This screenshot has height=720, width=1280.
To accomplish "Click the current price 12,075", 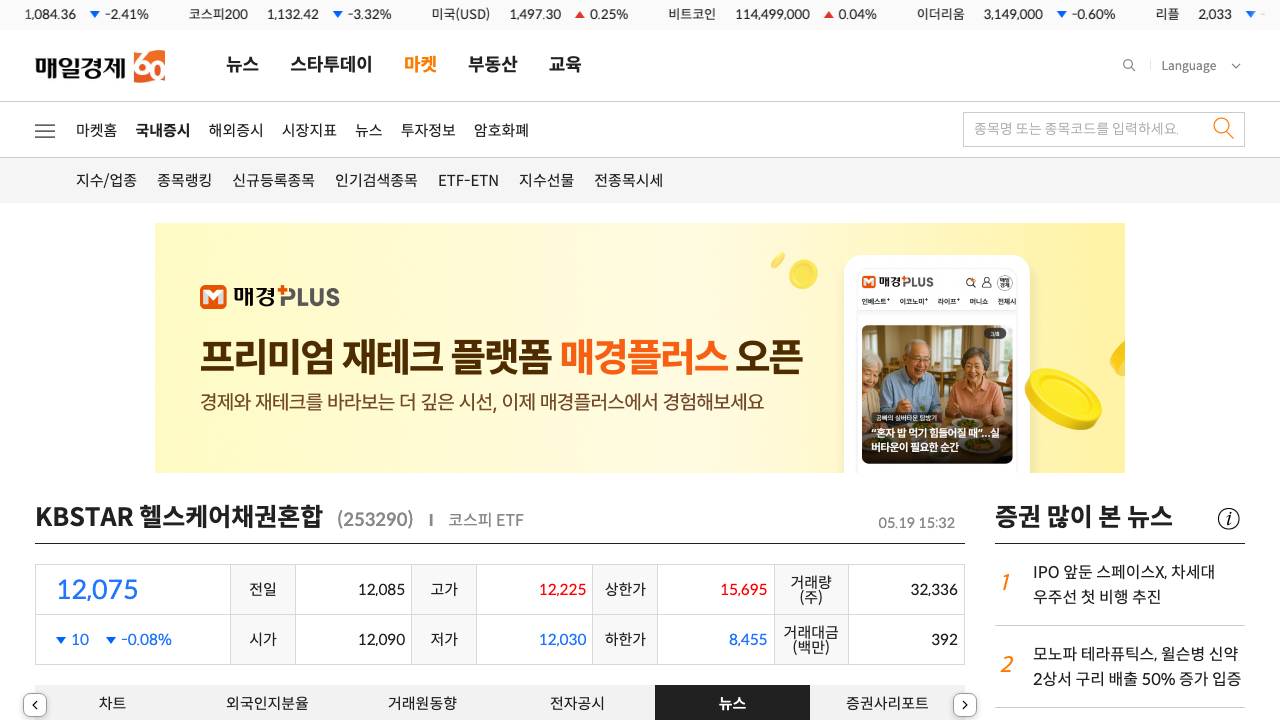I will click(97, 589).
